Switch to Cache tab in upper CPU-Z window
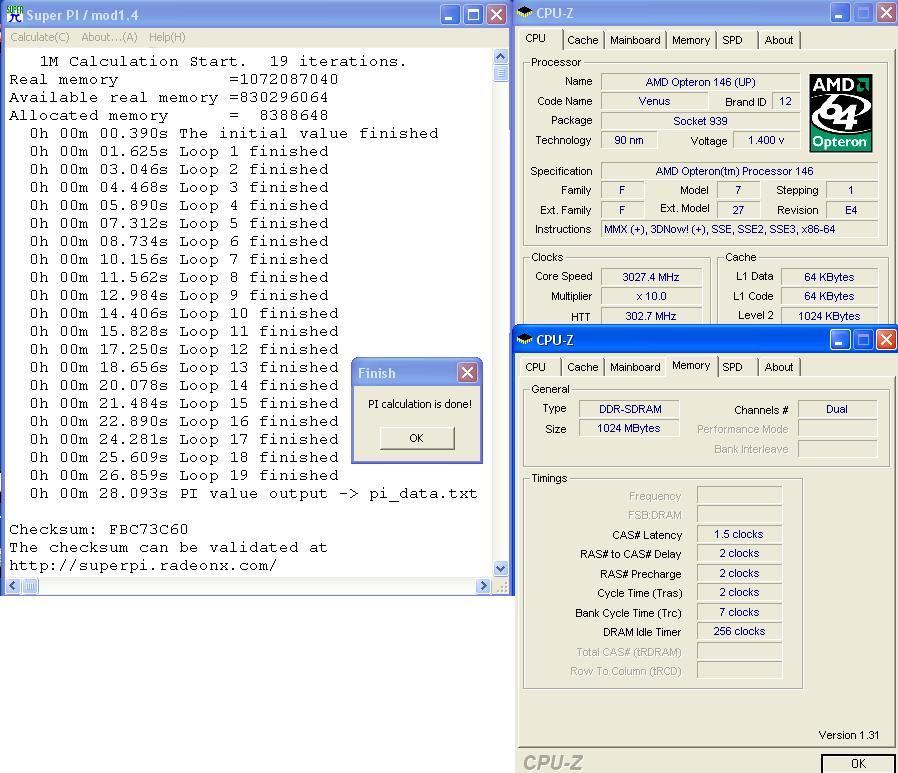Image resolution: width=898 pixels, height=773 pixels. pyautogui.click(x=582, y=40)
